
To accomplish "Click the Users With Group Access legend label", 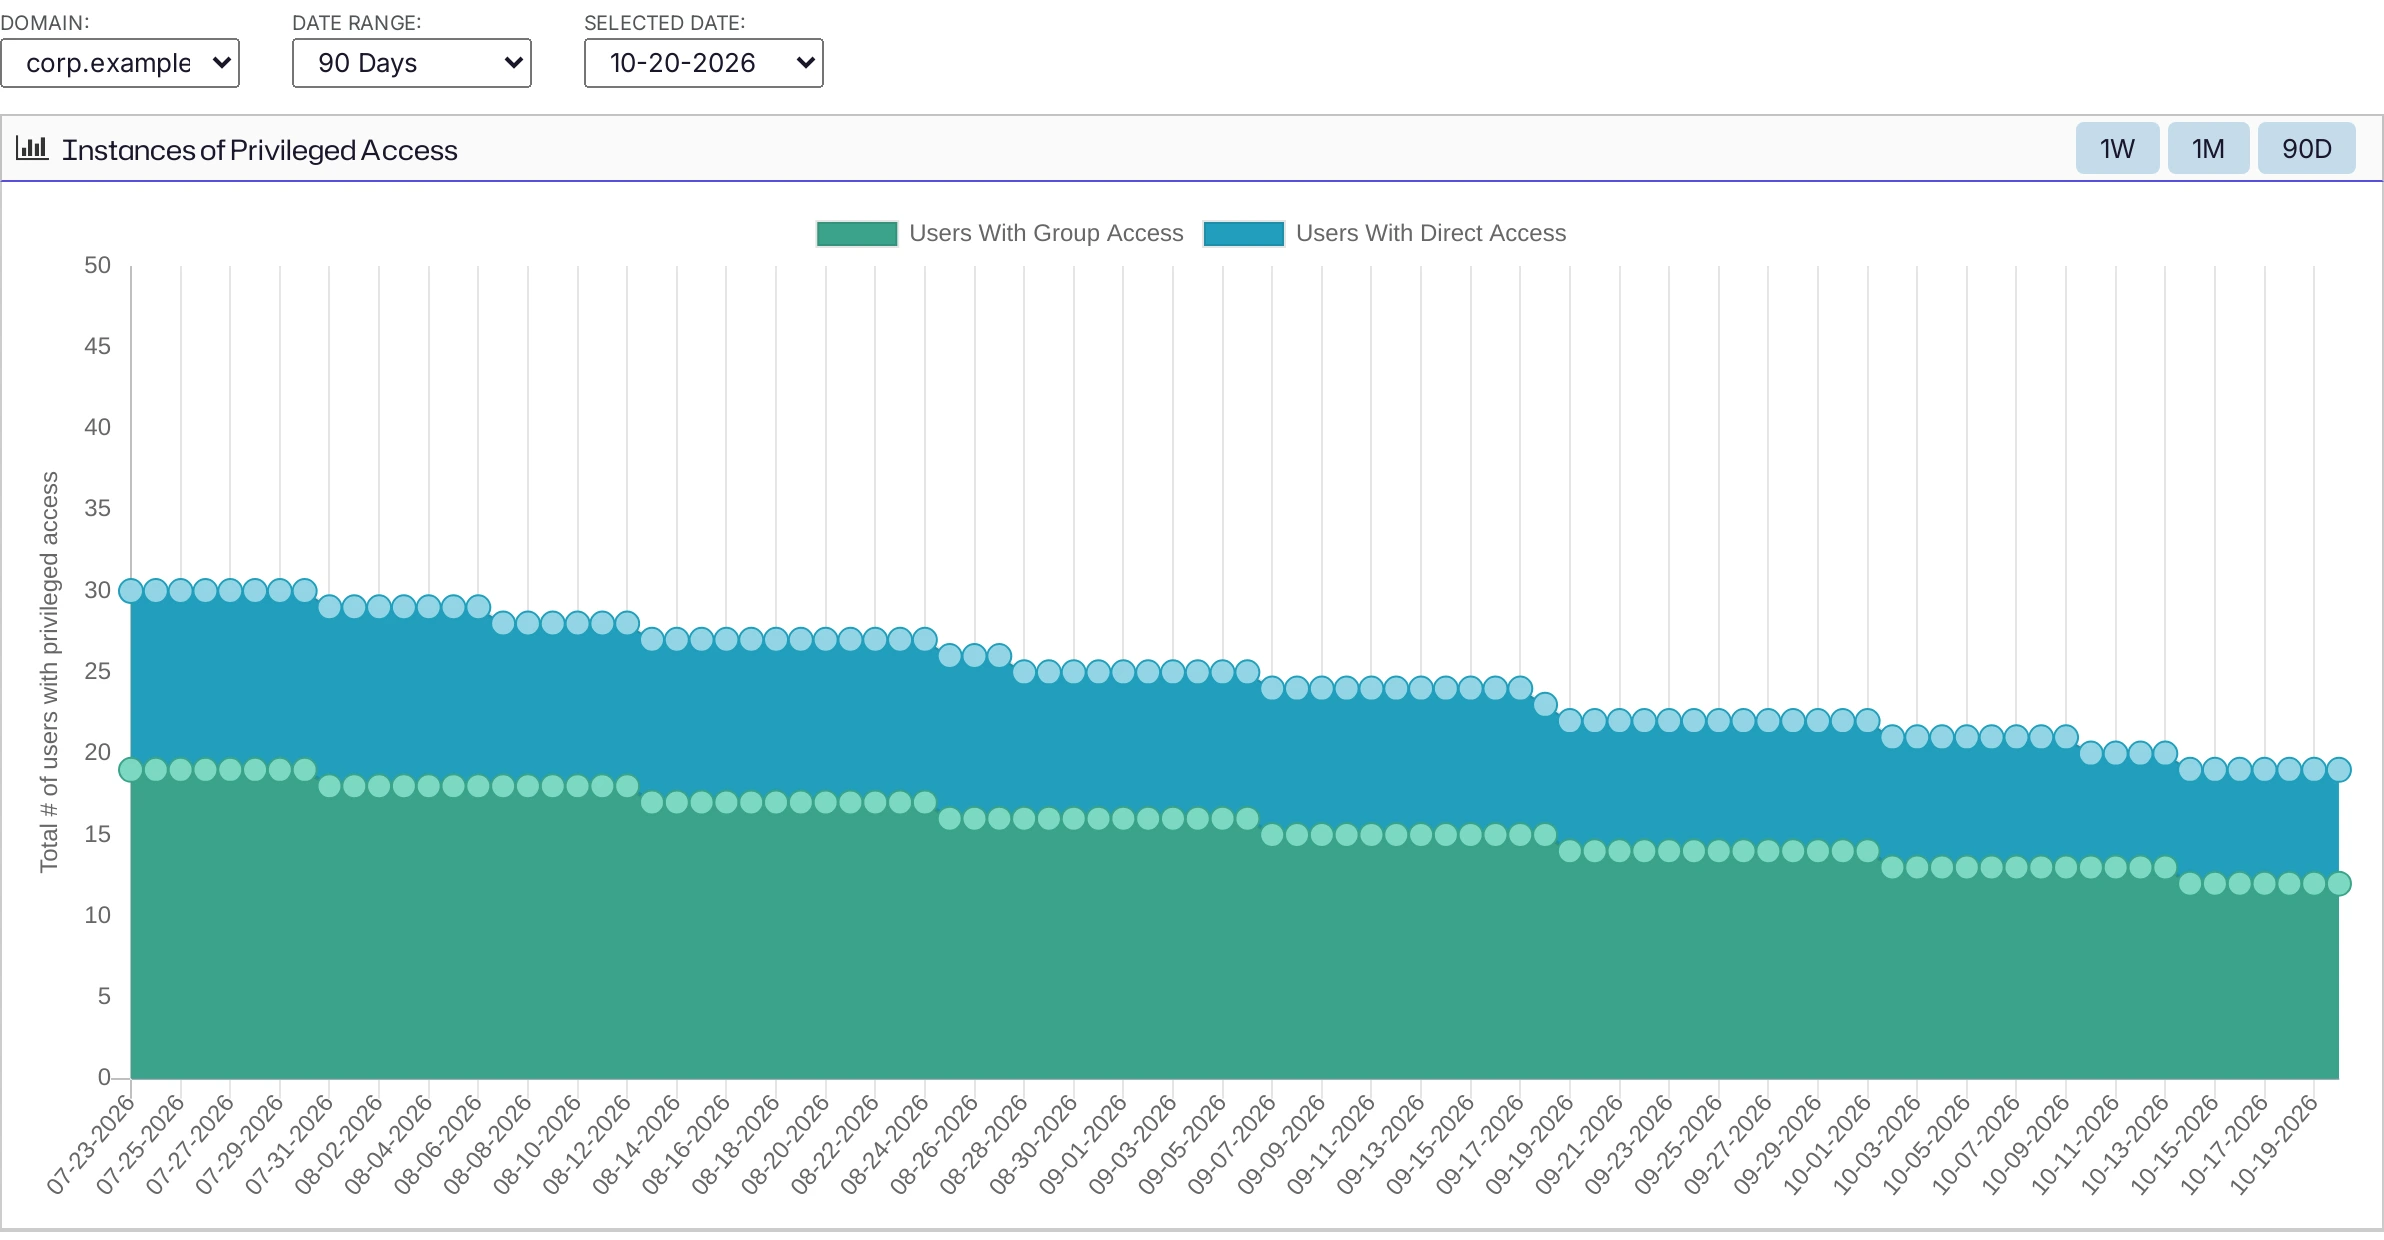I will (x=1046, y=233).
